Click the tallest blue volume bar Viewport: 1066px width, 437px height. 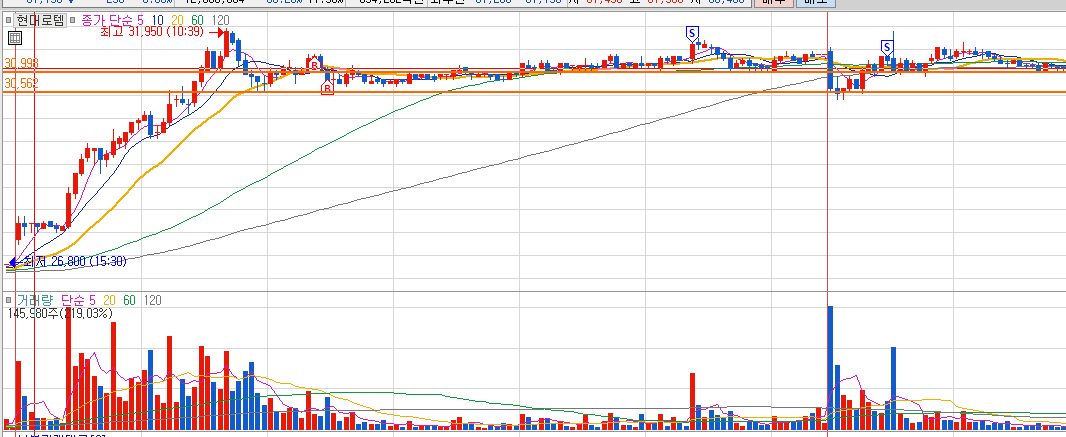[x=830, y=368]
